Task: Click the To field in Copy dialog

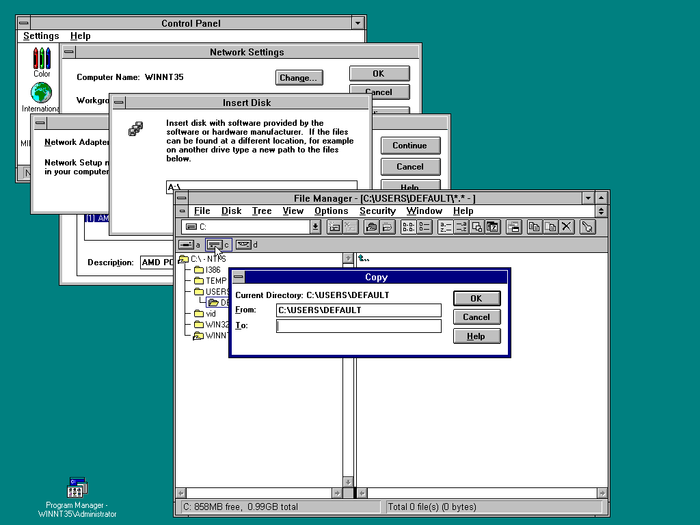Action: pyautogui.click(x=358, y=326)
